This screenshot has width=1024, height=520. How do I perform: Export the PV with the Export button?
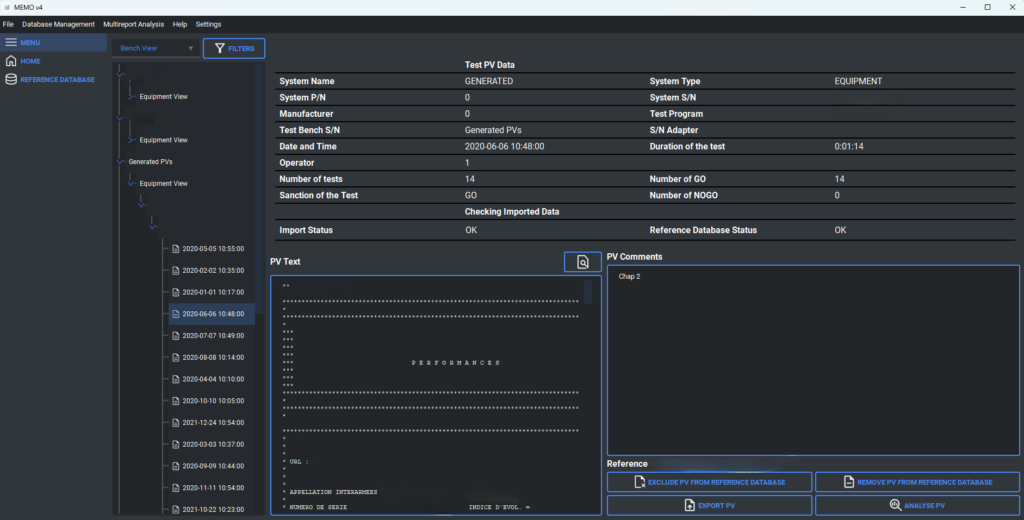pyautogui.click(x=709, y=506)
